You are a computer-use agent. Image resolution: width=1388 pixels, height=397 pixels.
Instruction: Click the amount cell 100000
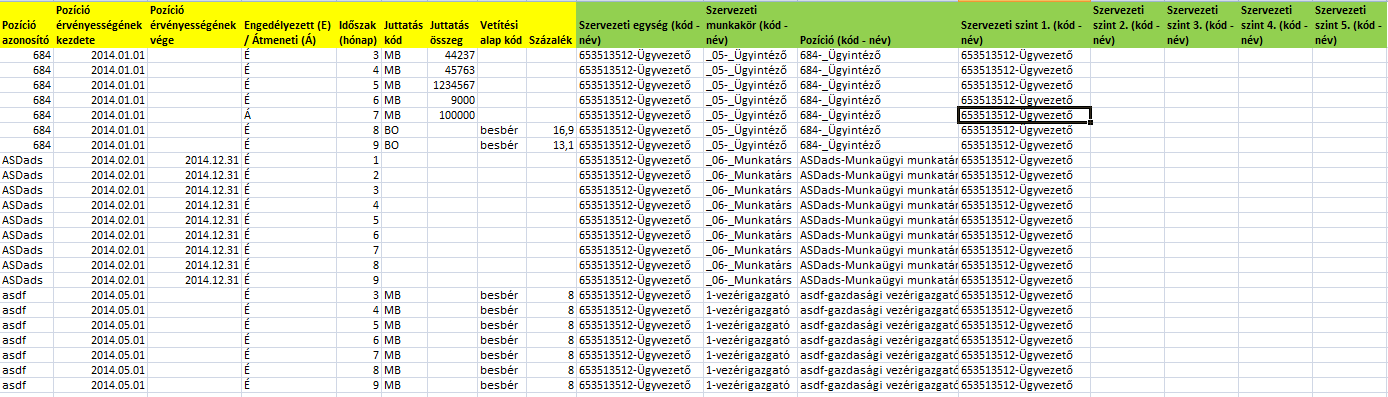(452, 115)
